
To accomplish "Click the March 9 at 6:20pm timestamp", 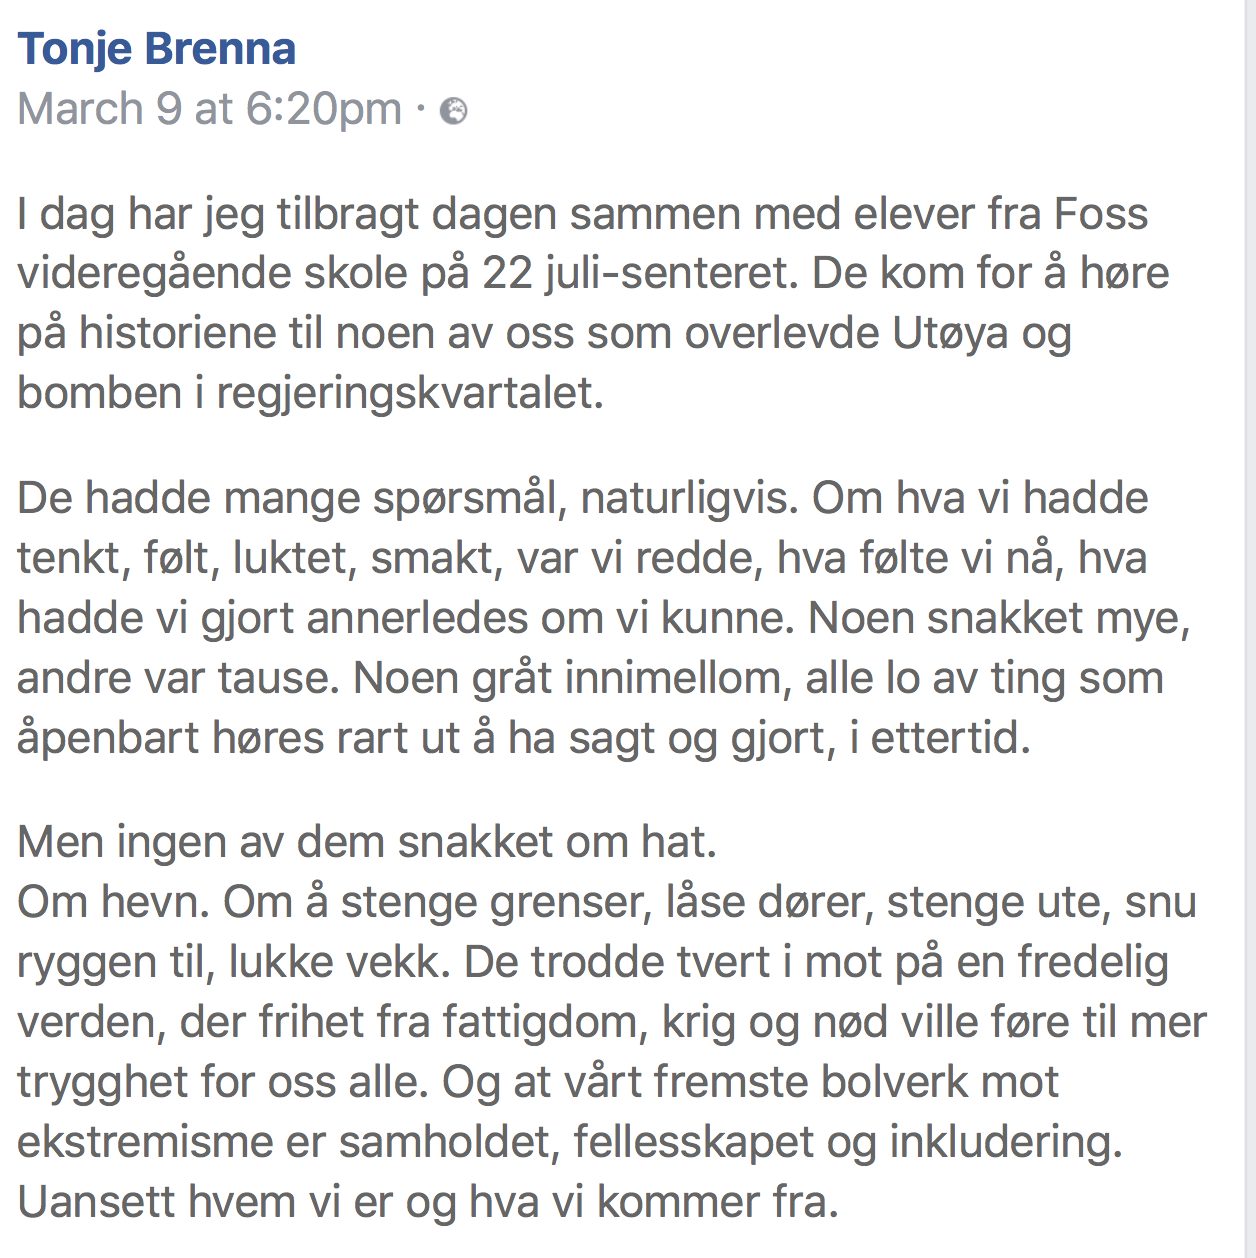I will [209, 109].
